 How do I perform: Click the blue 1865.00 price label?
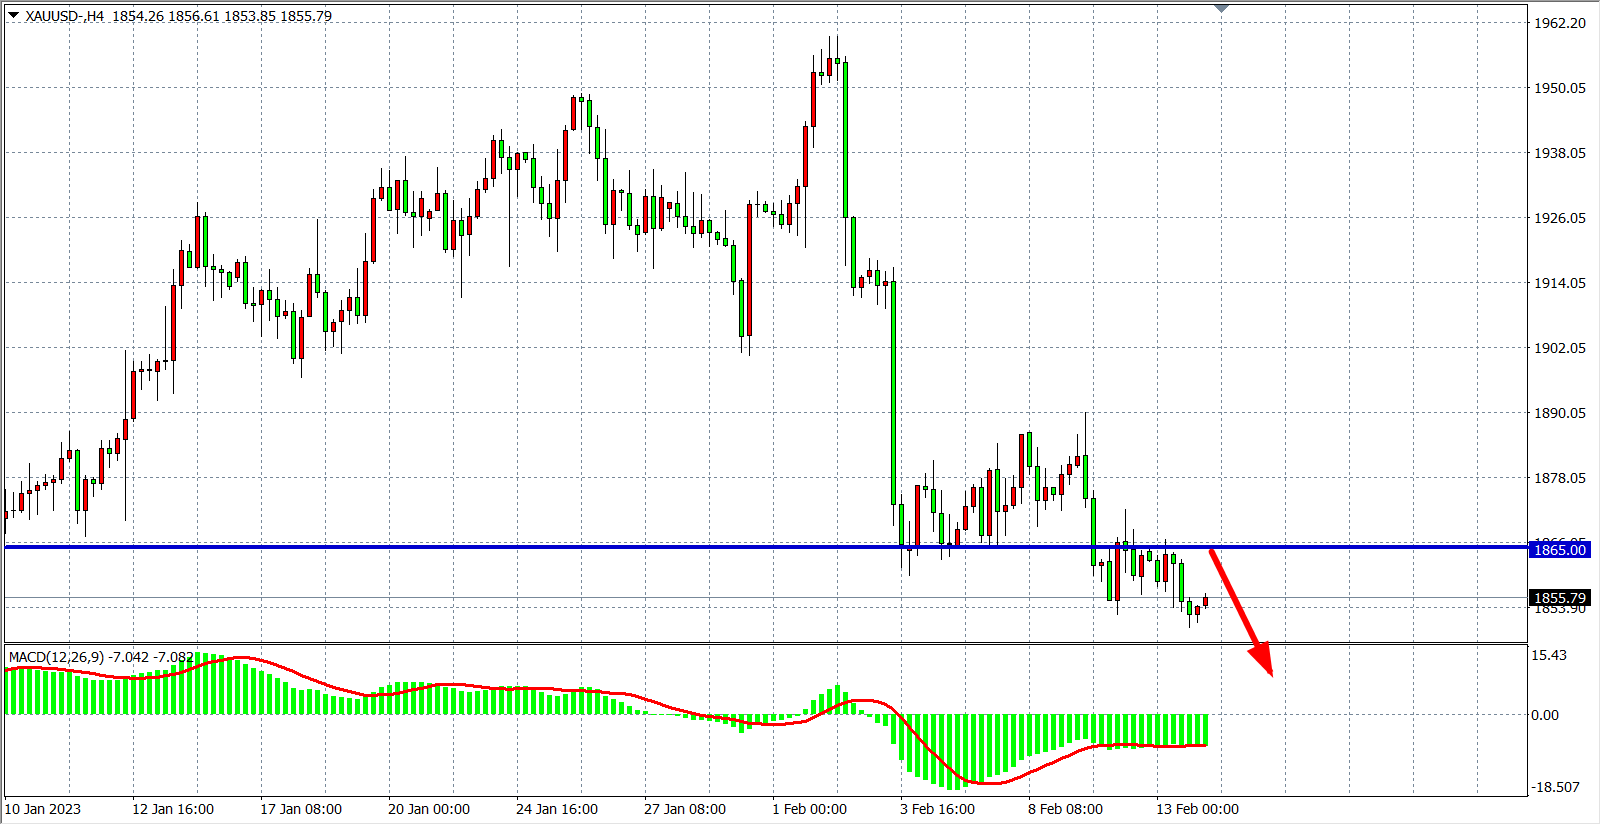coord(1560,550)
